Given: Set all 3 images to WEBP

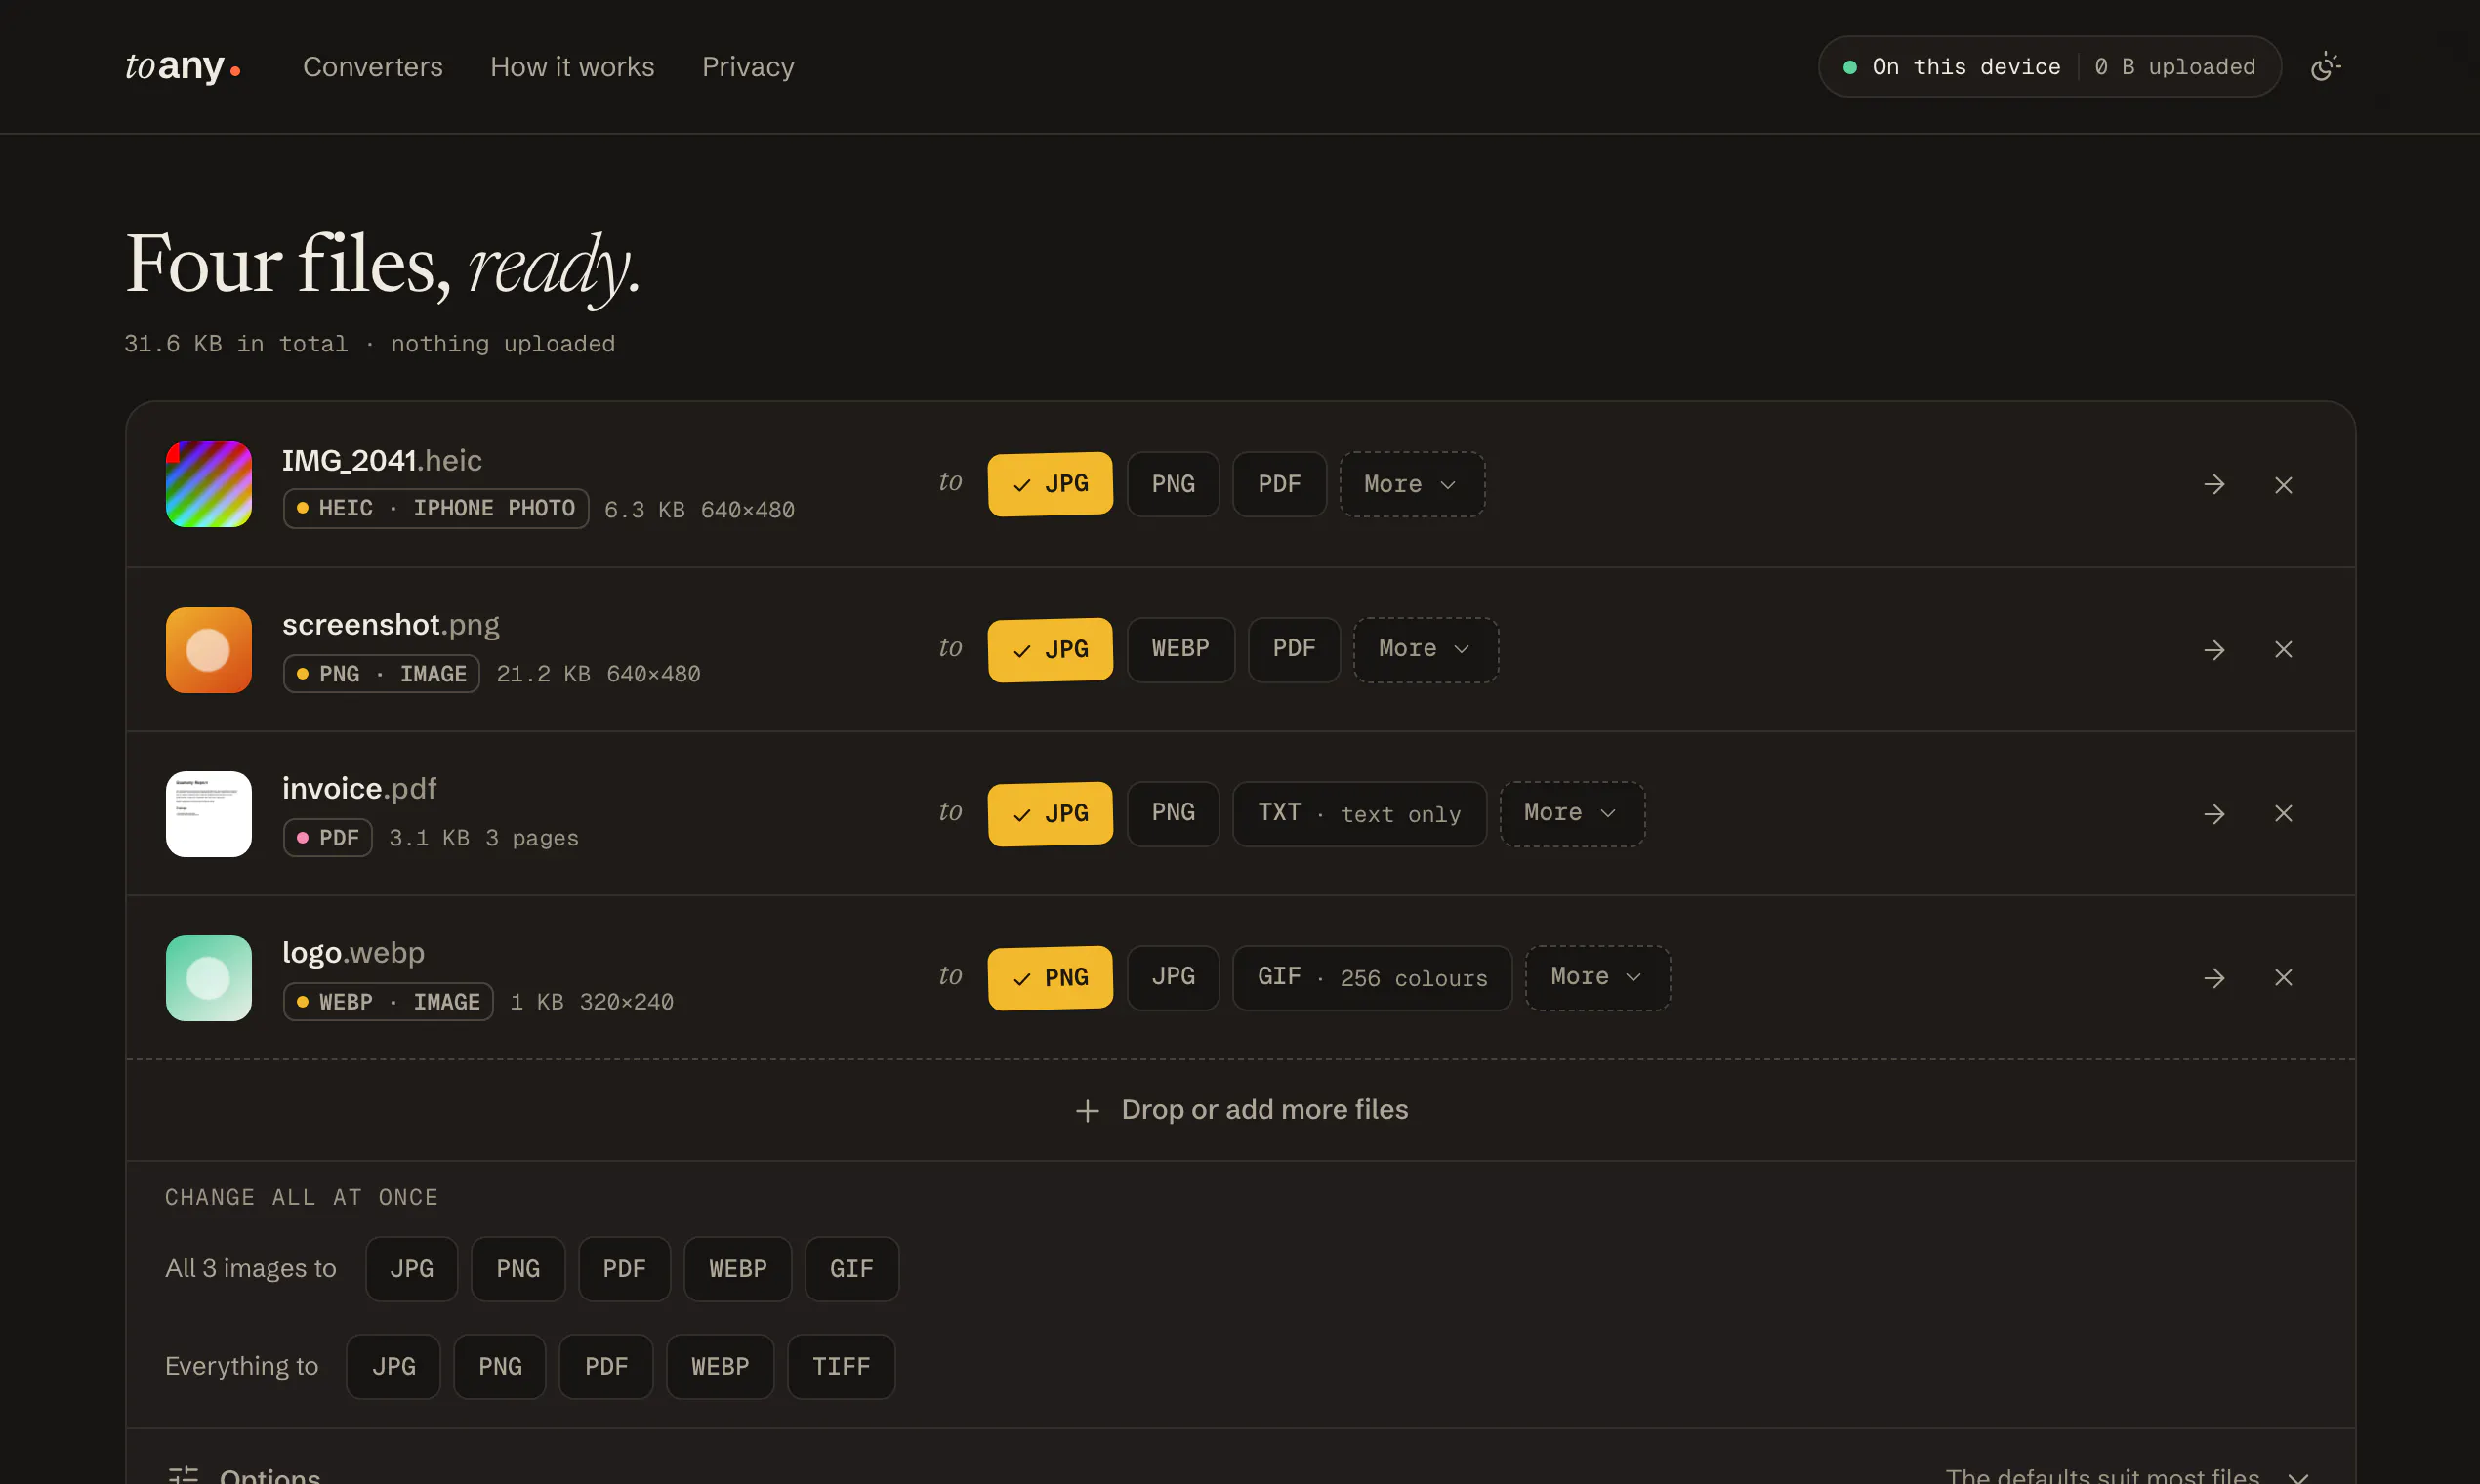Looking at the screenshot, I should 738,1269.
